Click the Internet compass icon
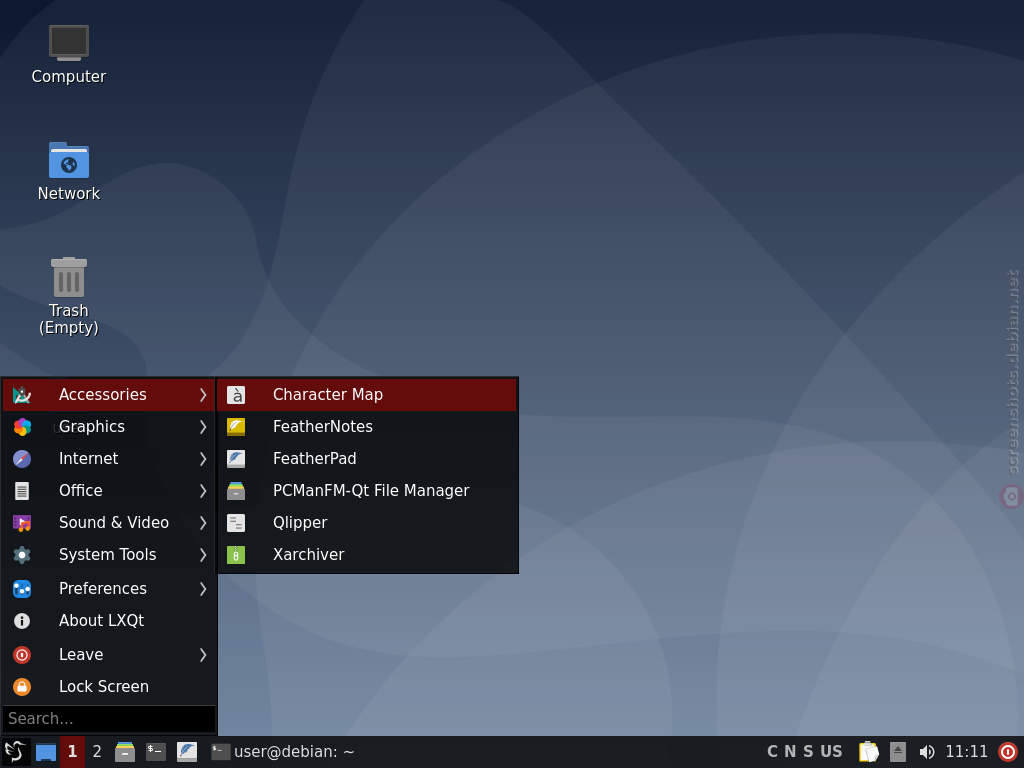This screenshot has width=1024, height=768. tap(22, 458)
